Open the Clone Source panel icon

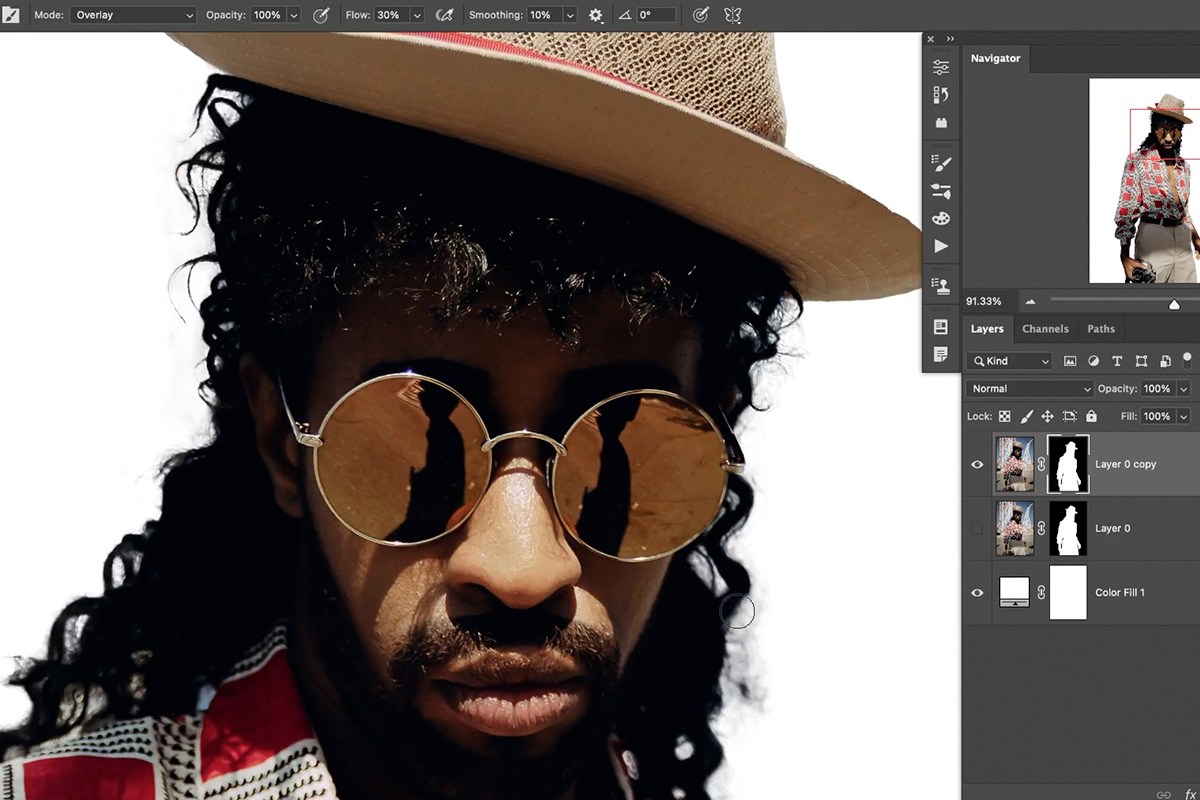tap(941, 286)
